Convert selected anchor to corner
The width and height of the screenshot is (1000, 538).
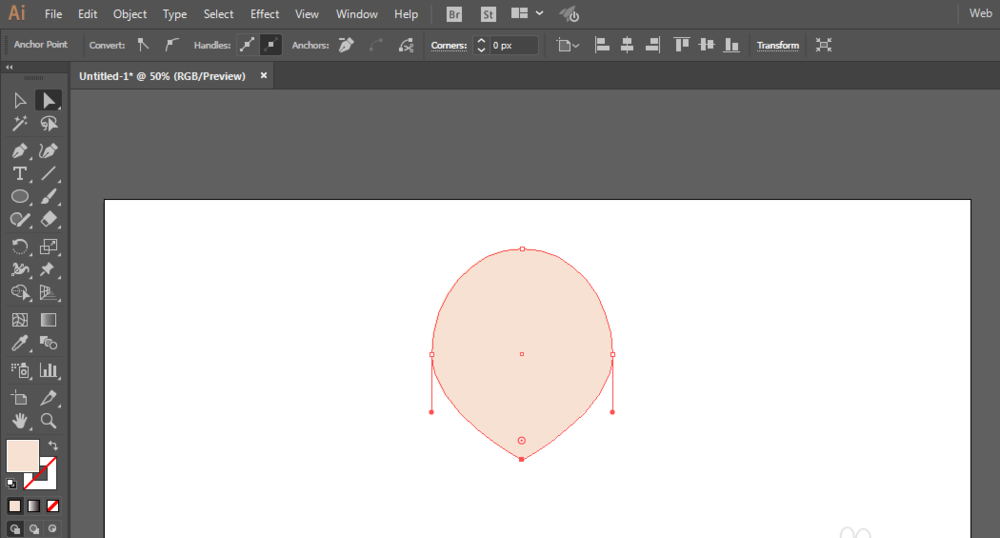(143, 45)
